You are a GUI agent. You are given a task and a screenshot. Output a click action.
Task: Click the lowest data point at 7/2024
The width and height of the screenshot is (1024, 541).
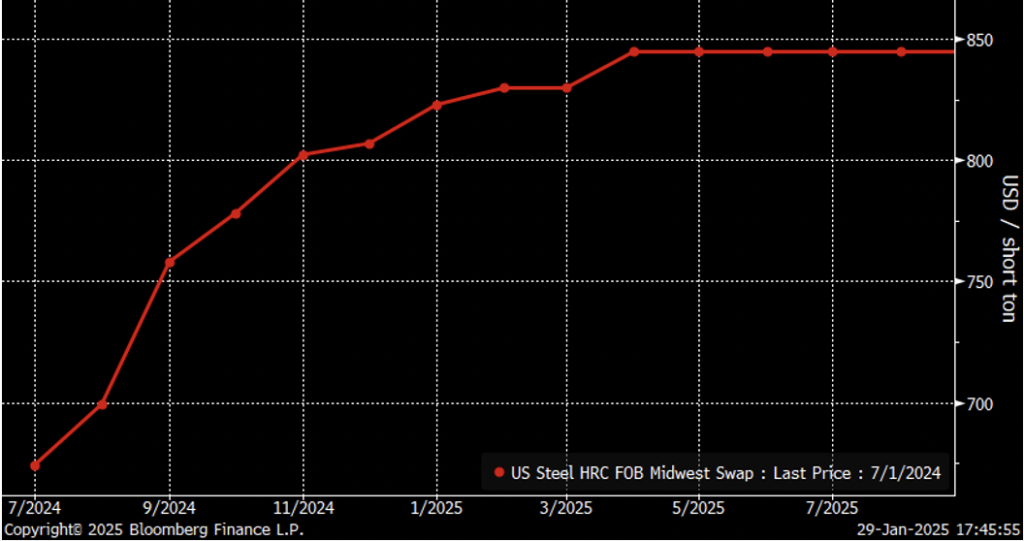(35, 465)
